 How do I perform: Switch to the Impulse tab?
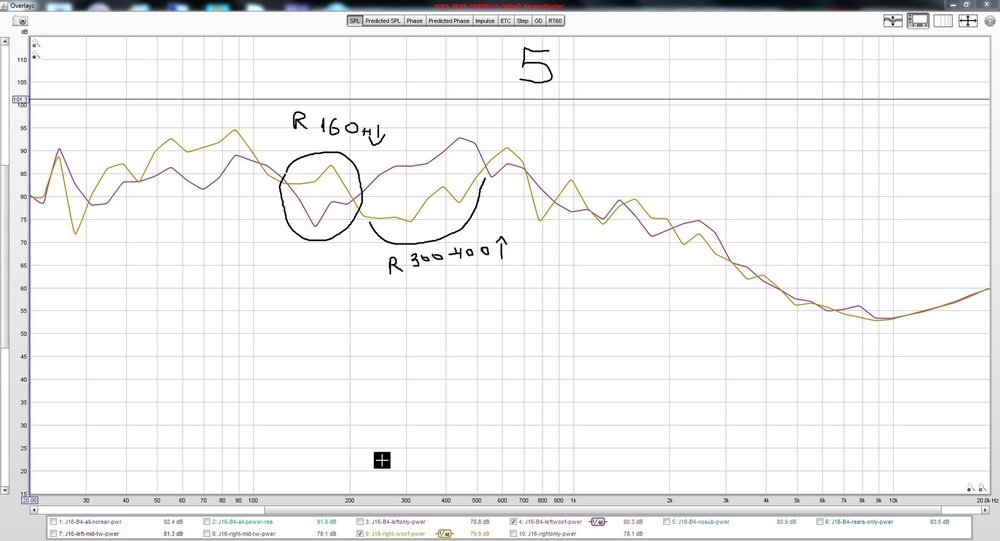pyautogui.click(x=485, y=21)
